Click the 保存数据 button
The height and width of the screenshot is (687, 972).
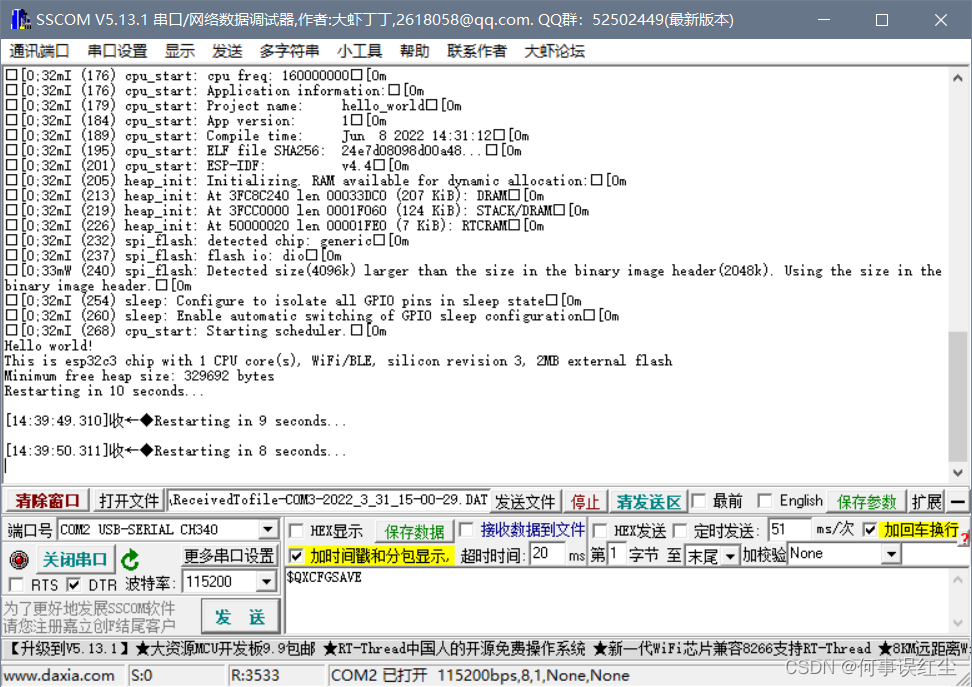414,531
